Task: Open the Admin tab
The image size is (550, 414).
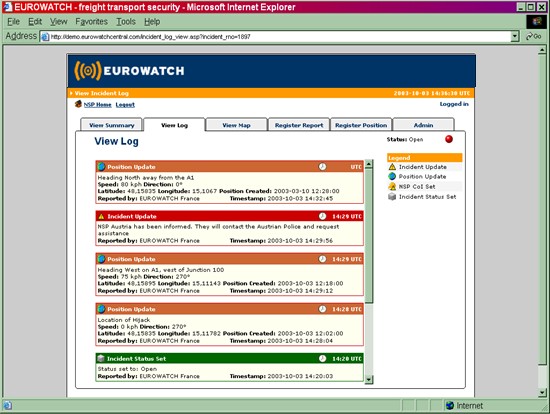Action: point(423,125)
